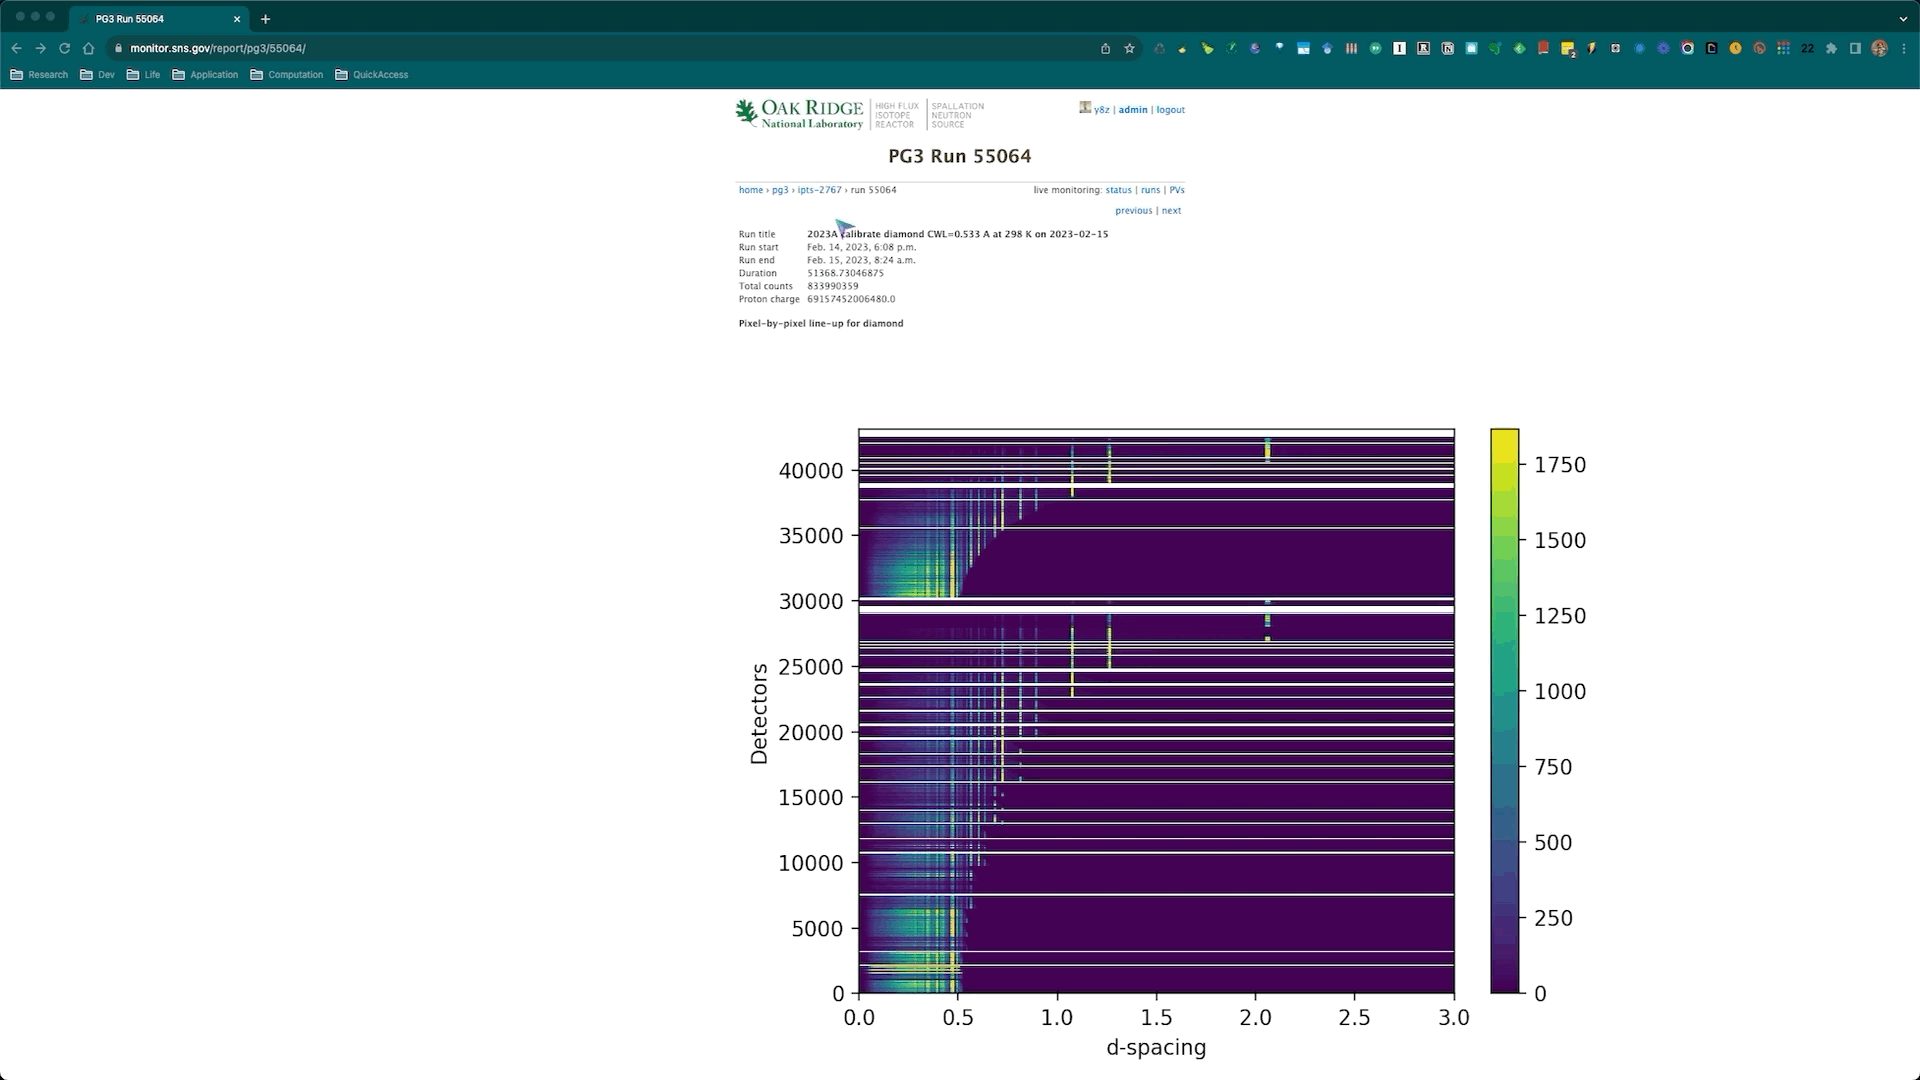Viewport: 1920px width, 1080px height.
Task: Expand the tab search chevron
Action: pos(1902,18)
